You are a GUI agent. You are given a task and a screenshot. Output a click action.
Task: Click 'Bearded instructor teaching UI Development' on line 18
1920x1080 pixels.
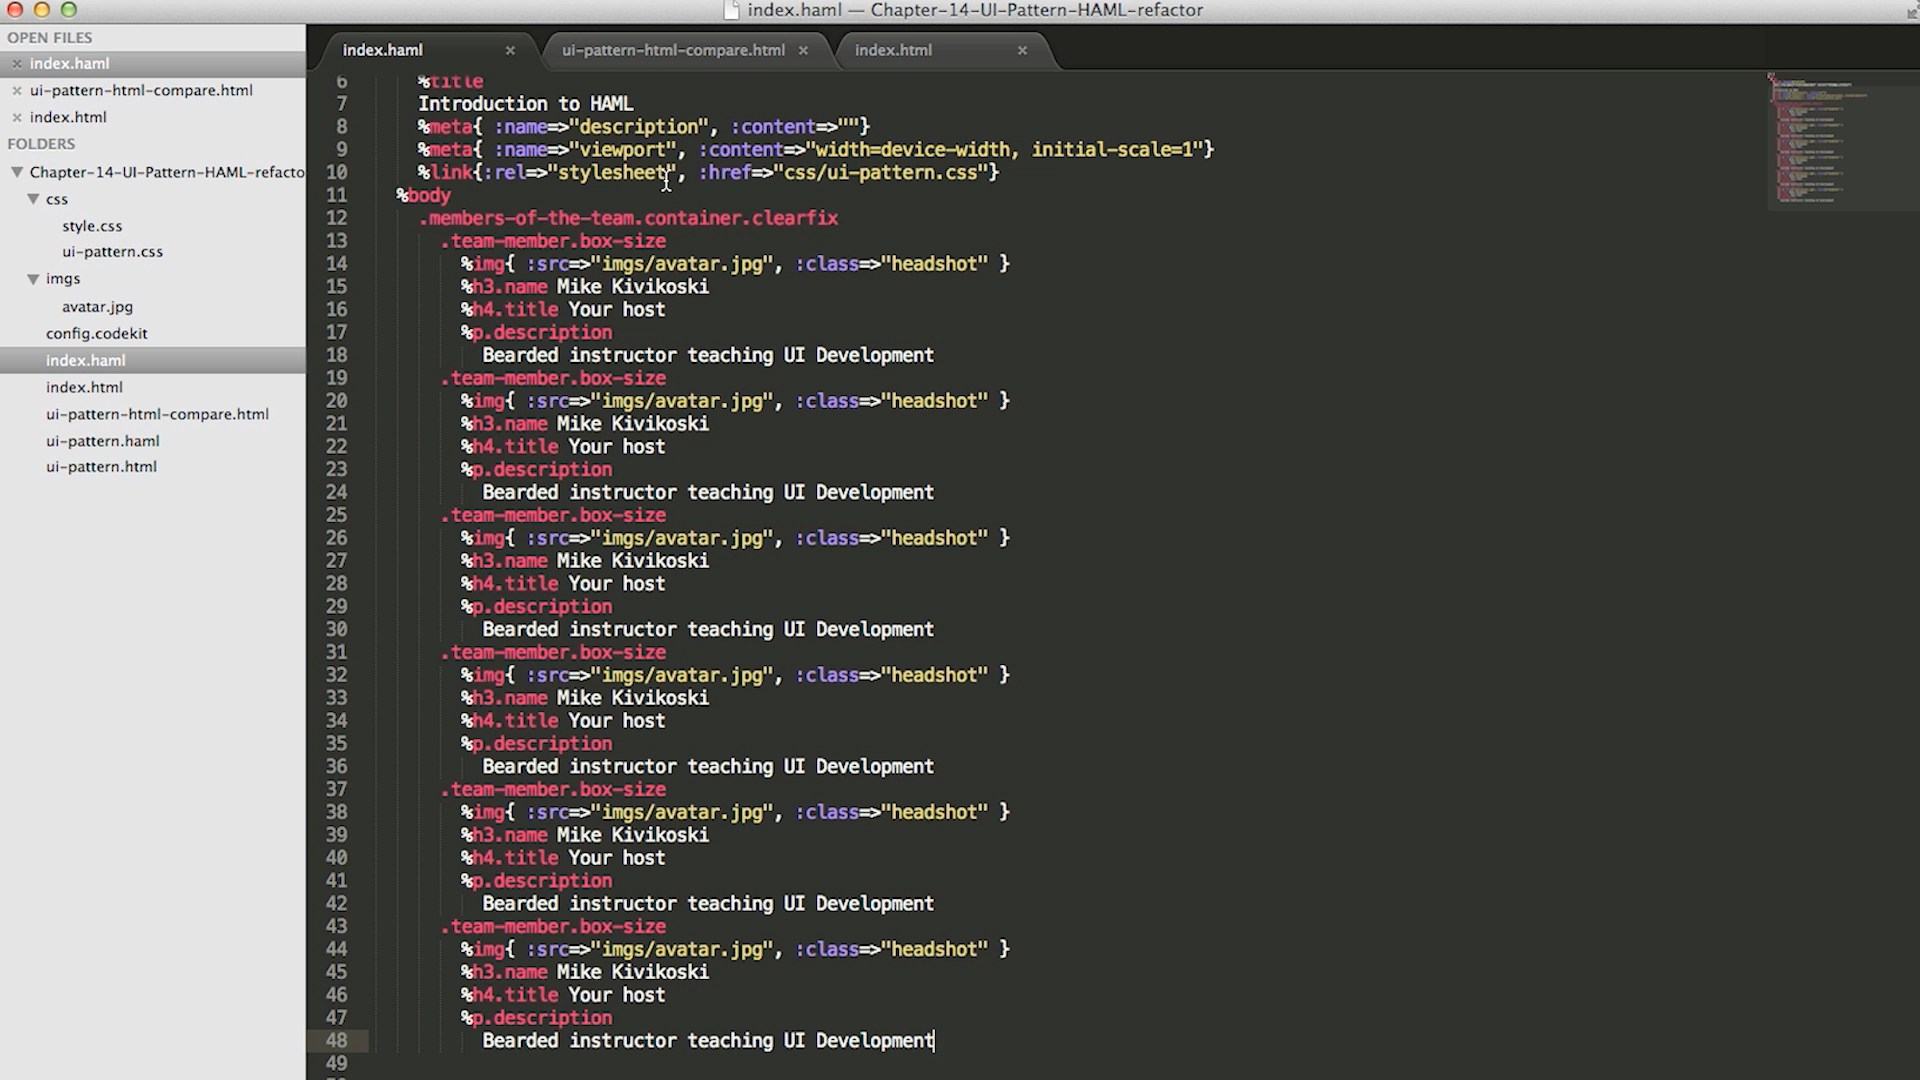click(x=708, y=355)
